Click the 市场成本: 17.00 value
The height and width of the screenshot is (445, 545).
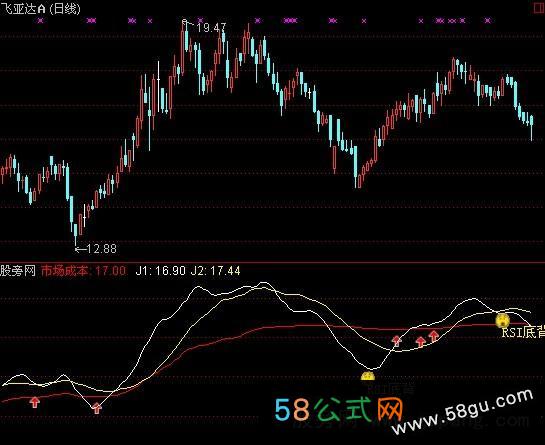point(83,270)
